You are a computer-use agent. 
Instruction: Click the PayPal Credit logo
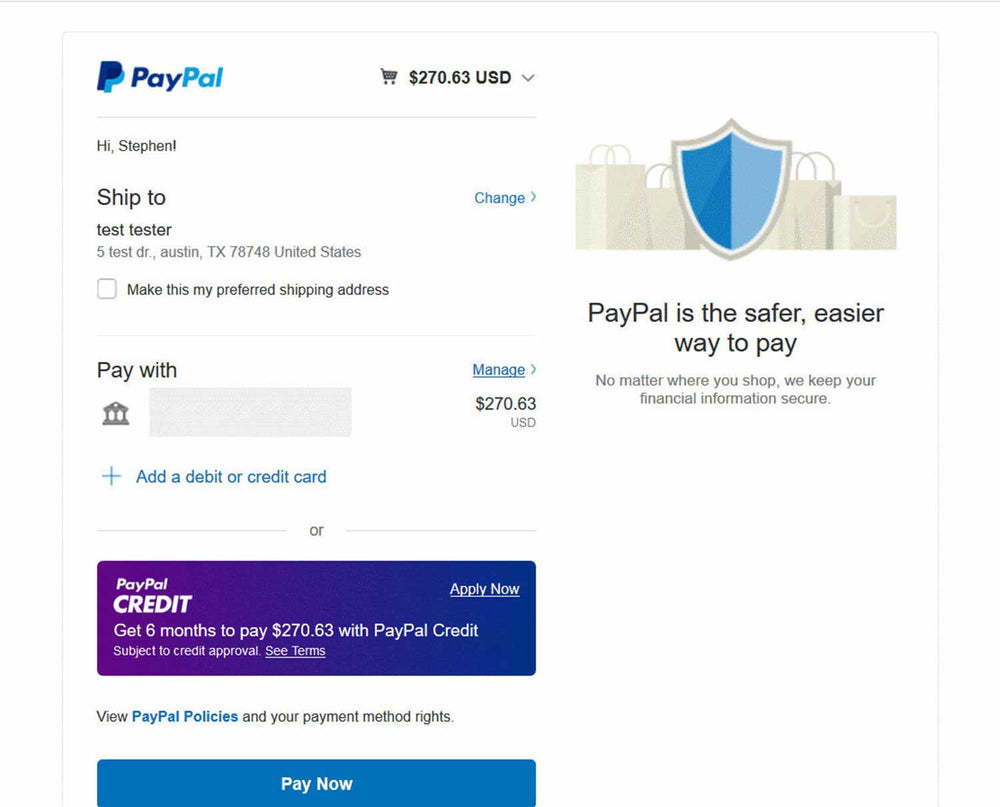[x=152, y=596]
